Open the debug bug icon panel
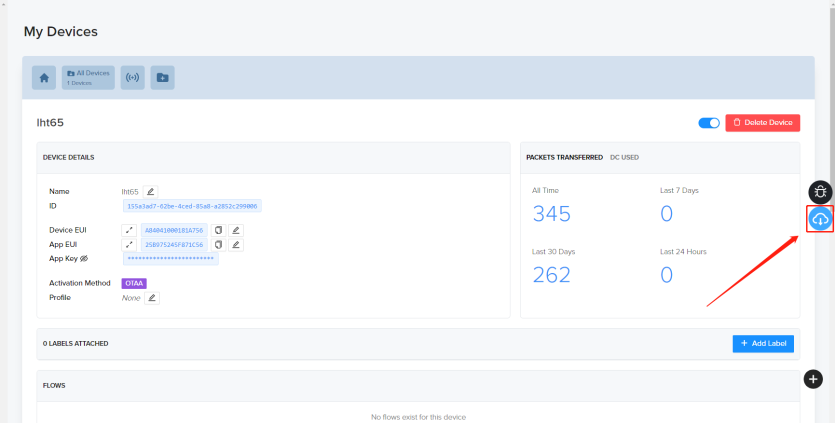This screenshot has width=835, height=423. (820, 192)
